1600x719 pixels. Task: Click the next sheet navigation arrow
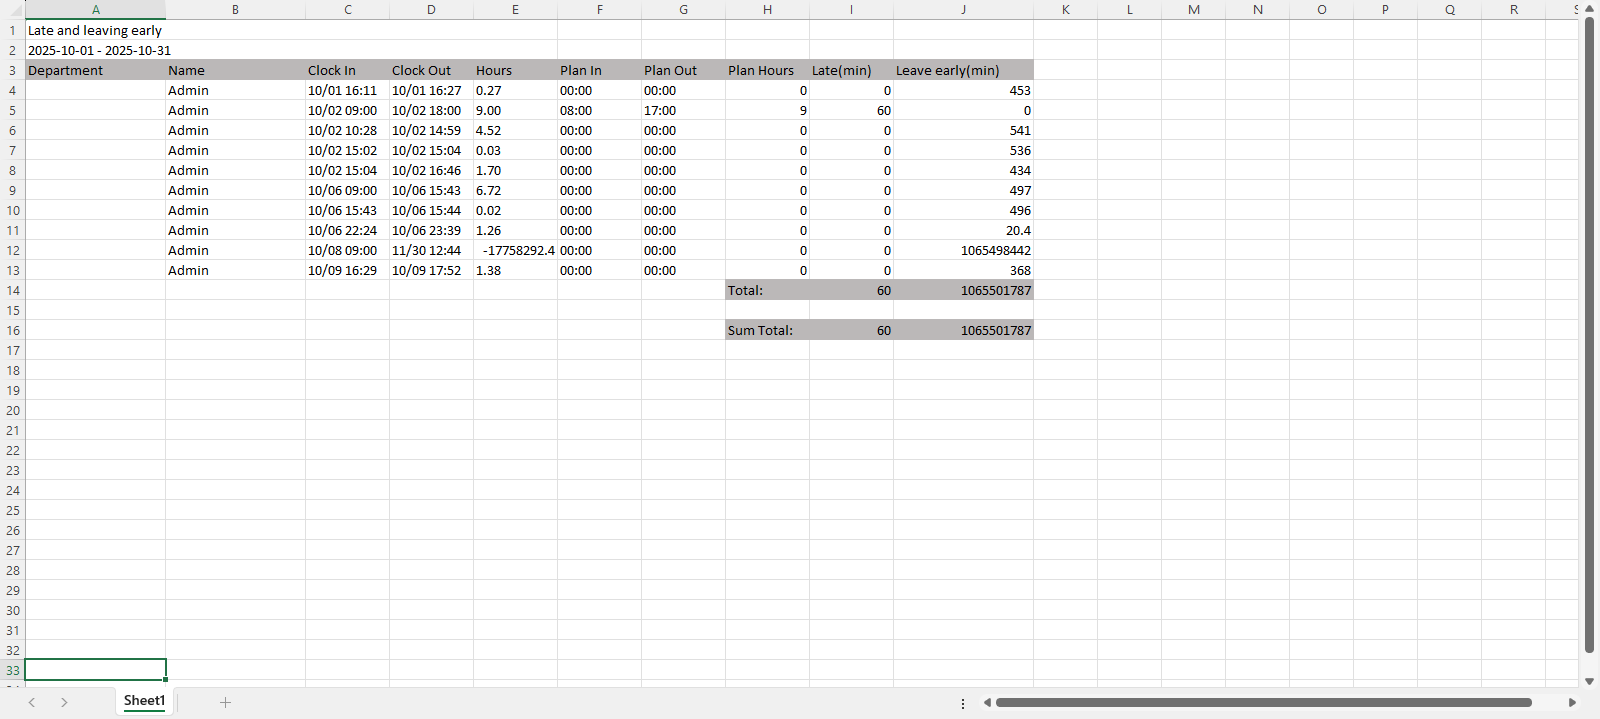pyautogui.click(x=64, y=702)
